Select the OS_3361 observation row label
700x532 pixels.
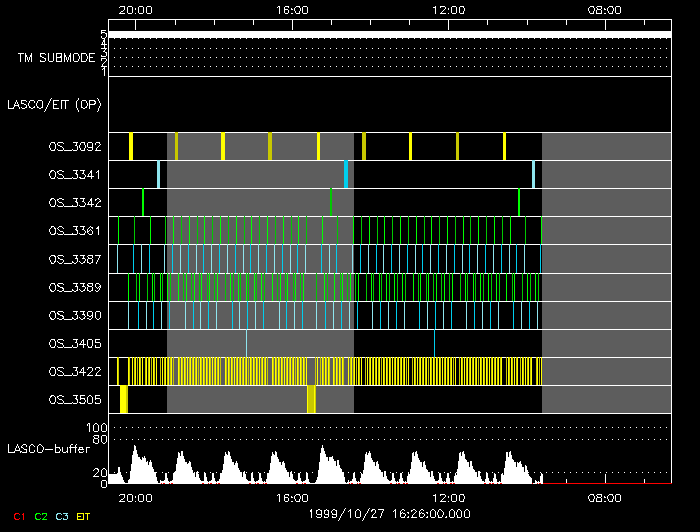74,230
